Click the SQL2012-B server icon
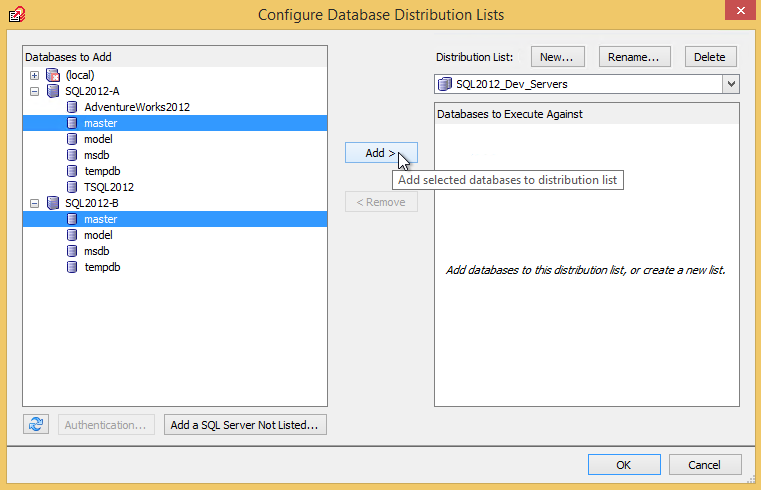The width and height of the screenshot is (761, 490). (x=53, y=203)
